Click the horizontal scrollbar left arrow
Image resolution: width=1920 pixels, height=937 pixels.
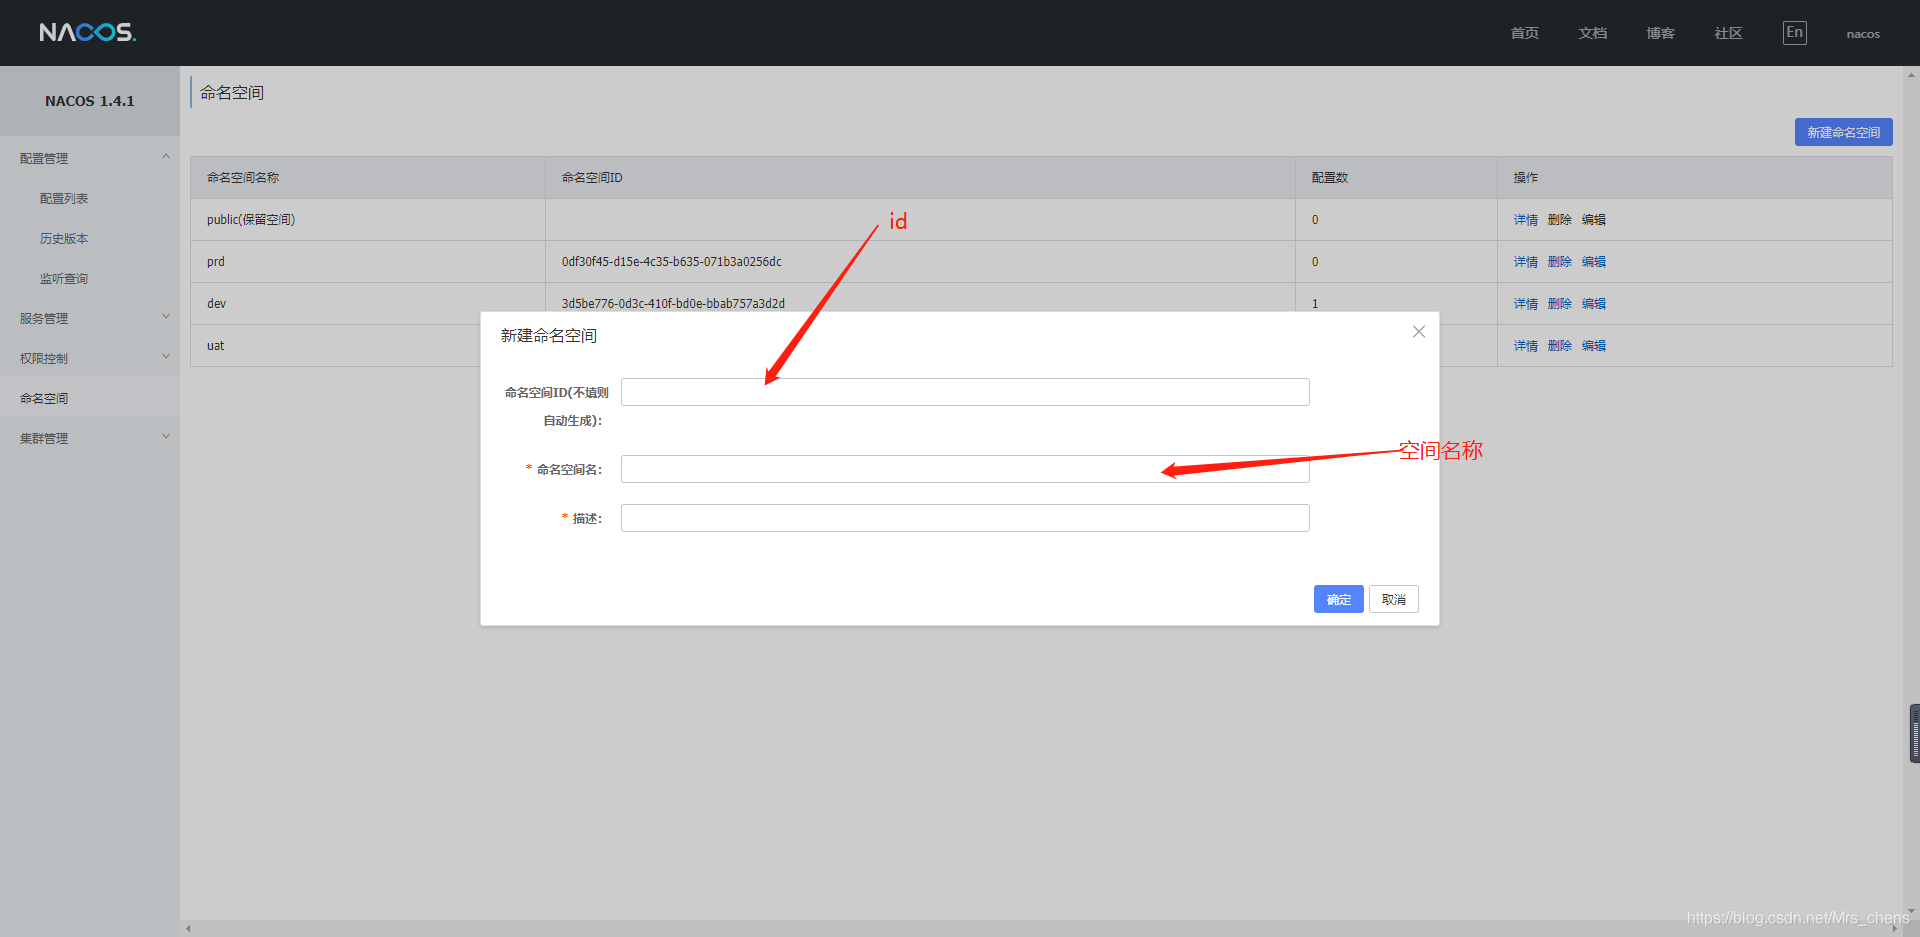(188, 929)
